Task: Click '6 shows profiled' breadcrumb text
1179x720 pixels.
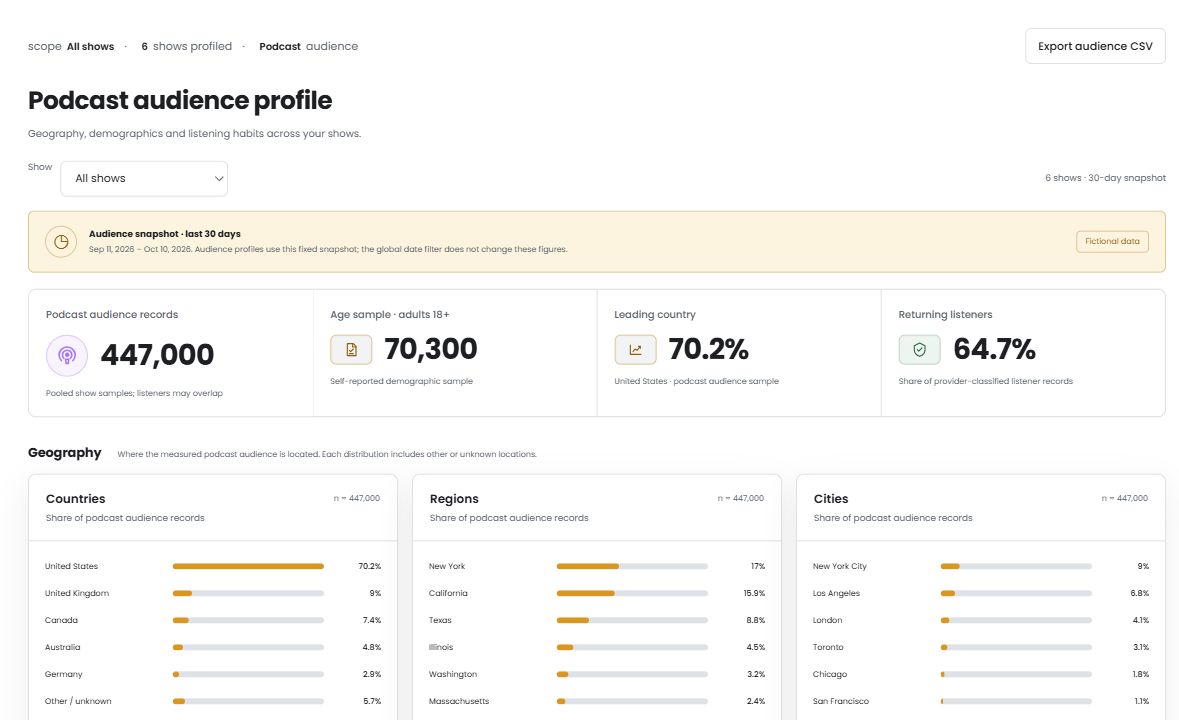Action: [x=186, y=47]
